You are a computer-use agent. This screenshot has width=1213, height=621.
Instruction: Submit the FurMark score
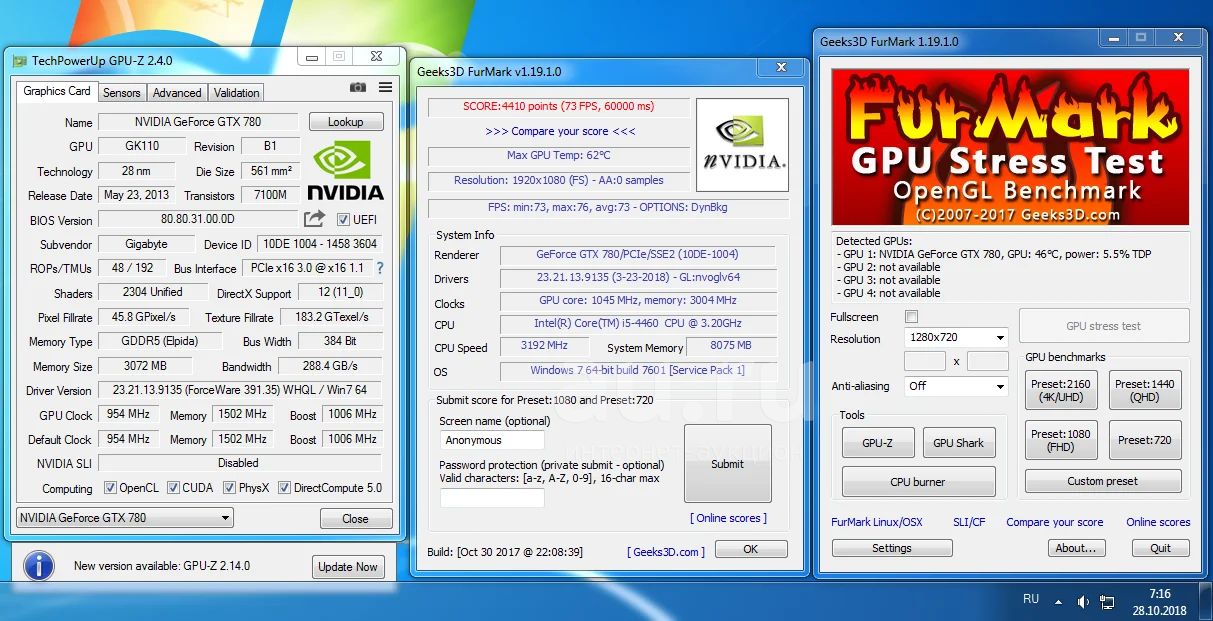pos(728,464)
